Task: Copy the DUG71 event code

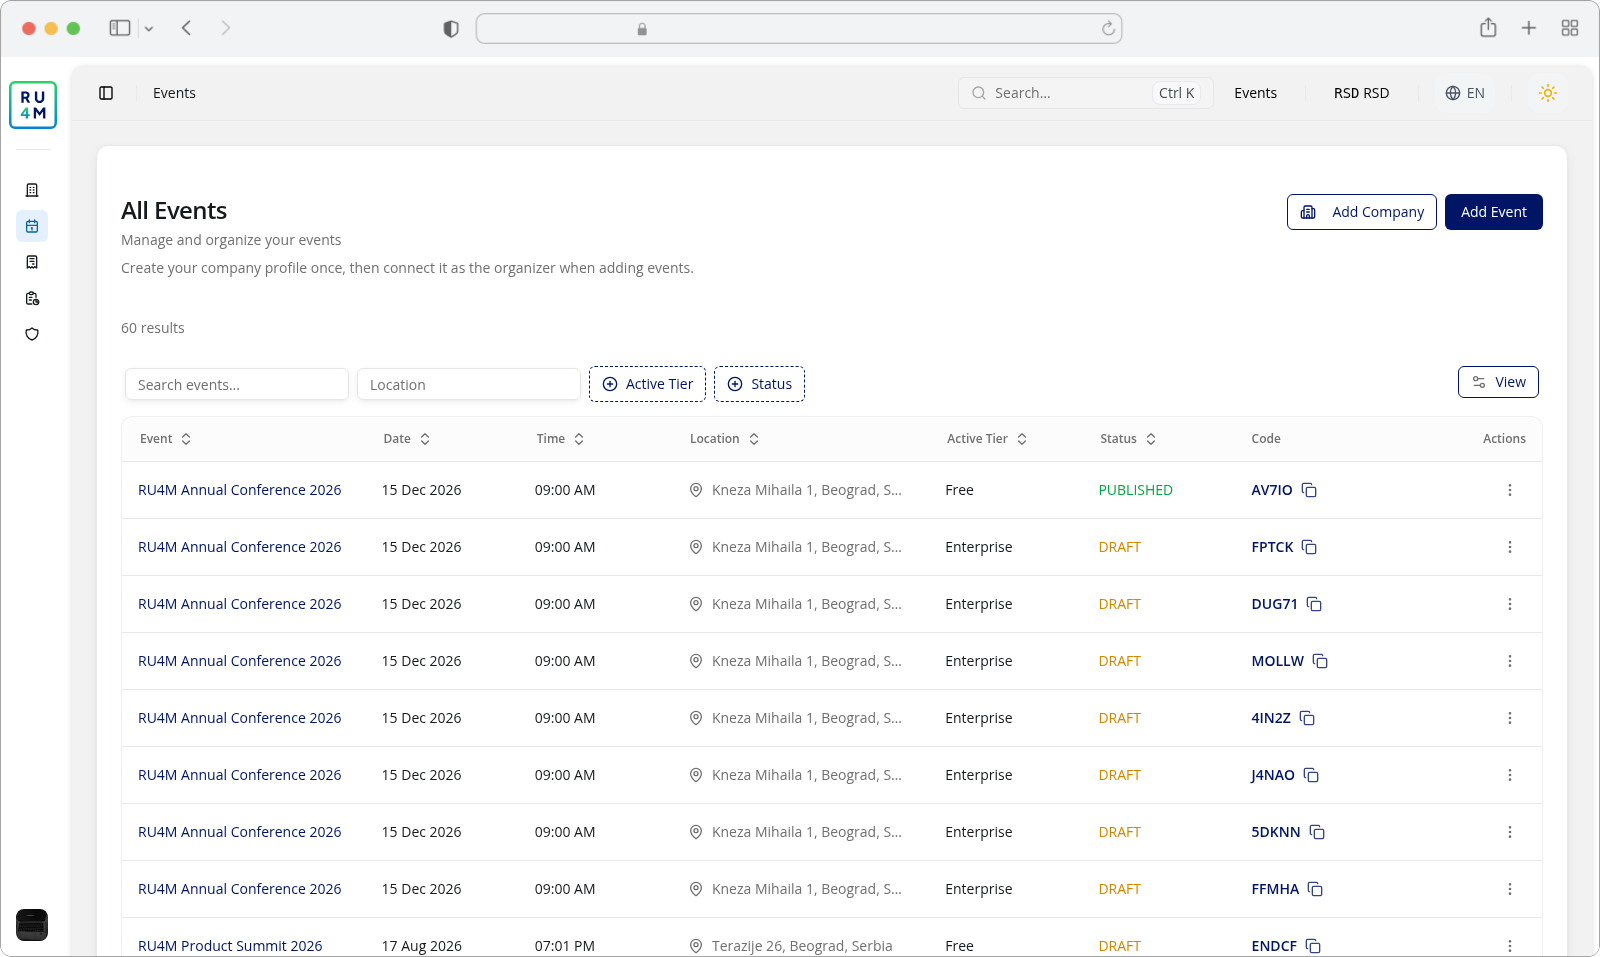Action: pyautogui.click(x=1314, y=604)
